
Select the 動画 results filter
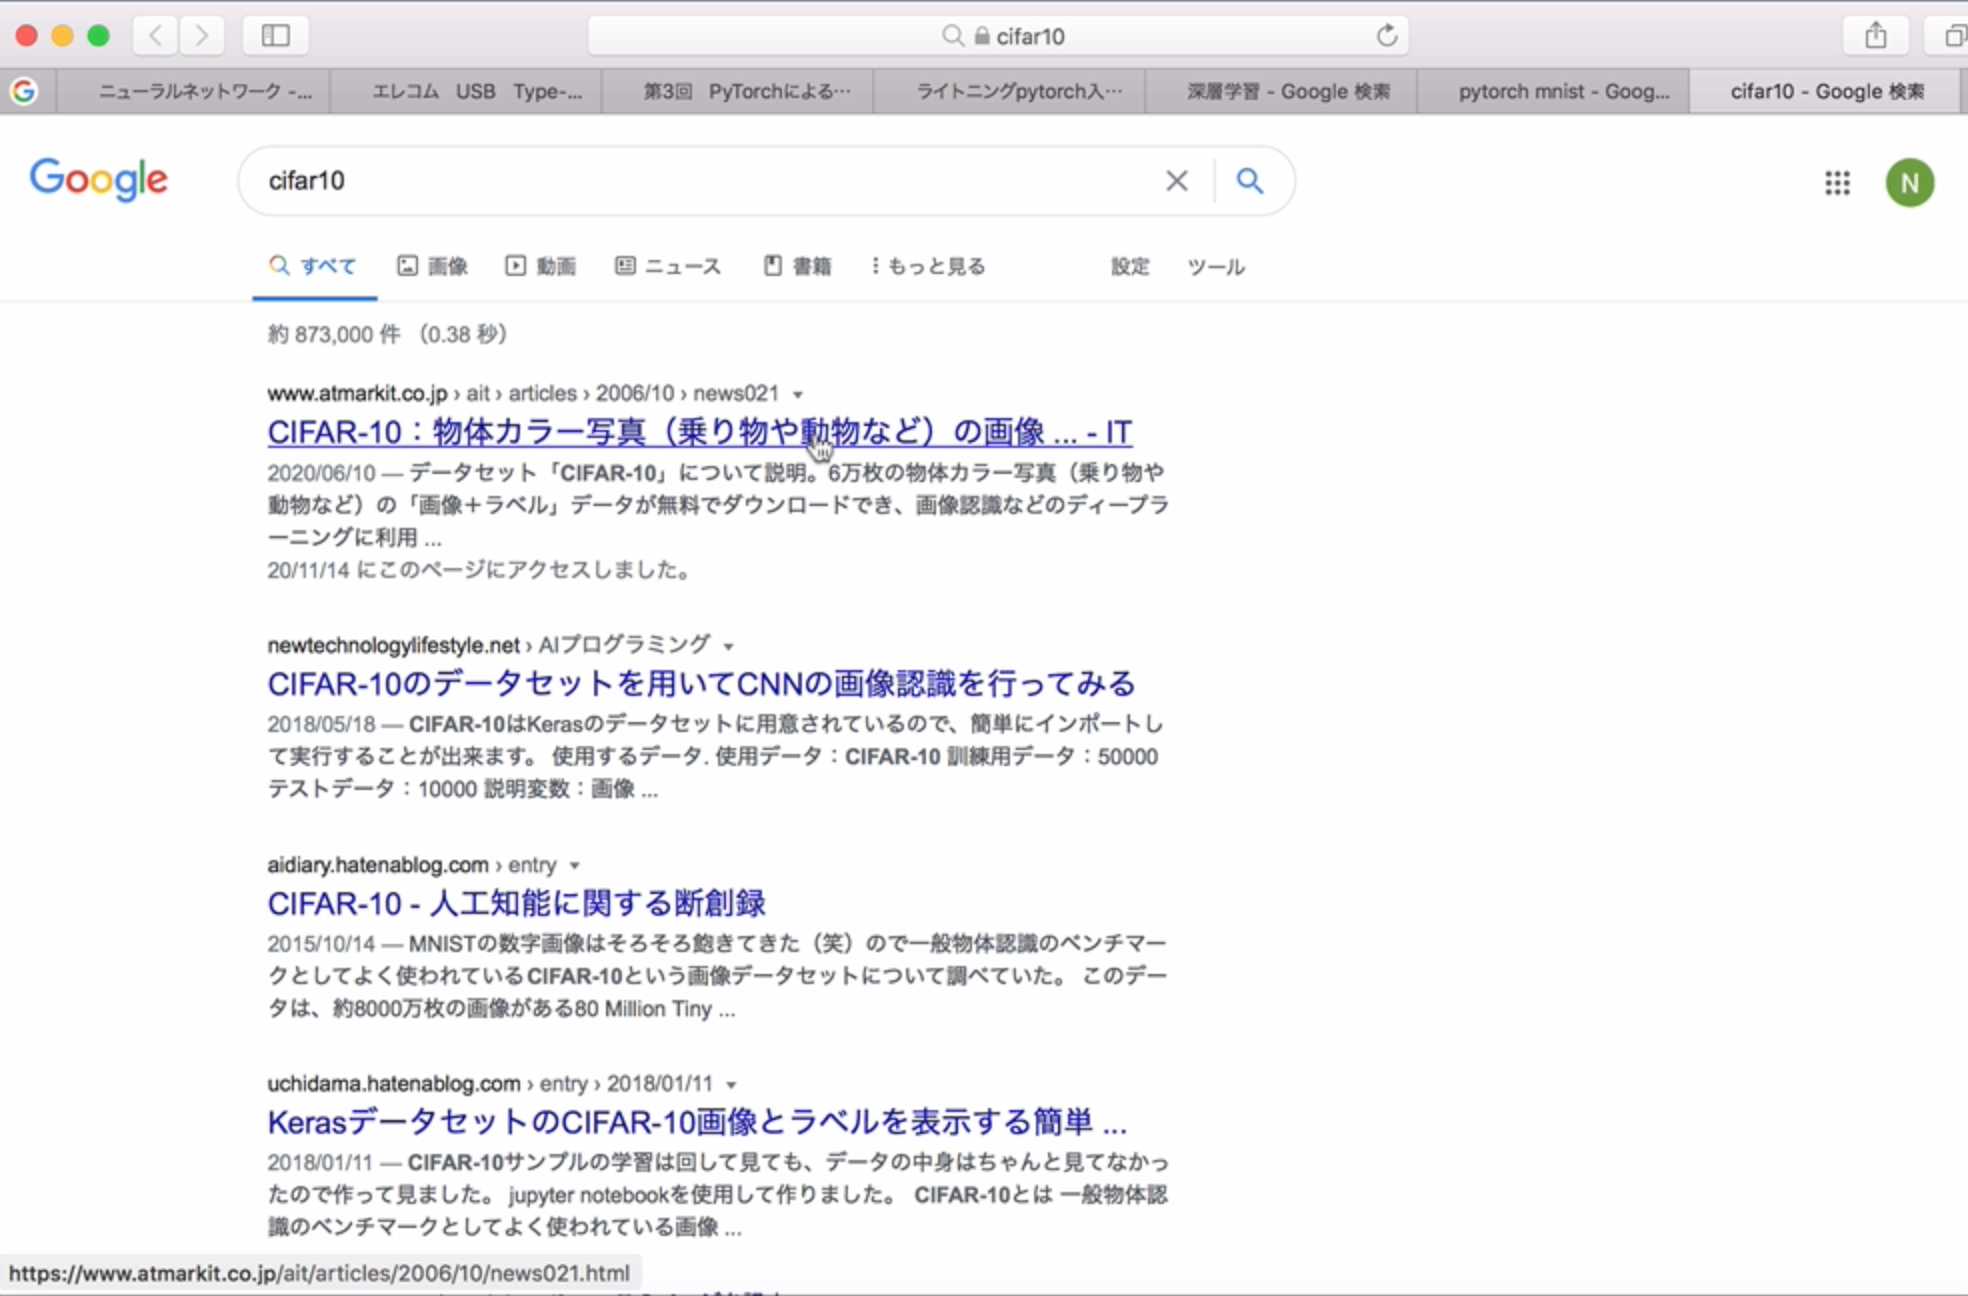[541, 267]
